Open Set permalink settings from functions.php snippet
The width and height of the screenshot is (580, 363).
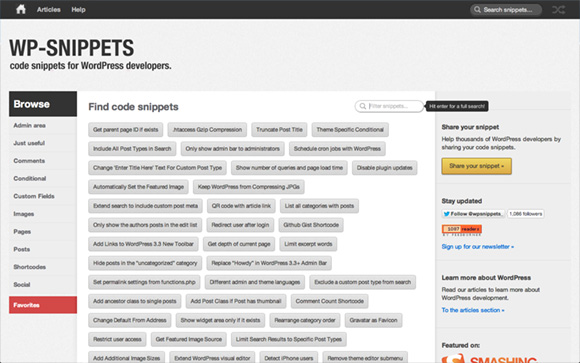pos(144,282)
